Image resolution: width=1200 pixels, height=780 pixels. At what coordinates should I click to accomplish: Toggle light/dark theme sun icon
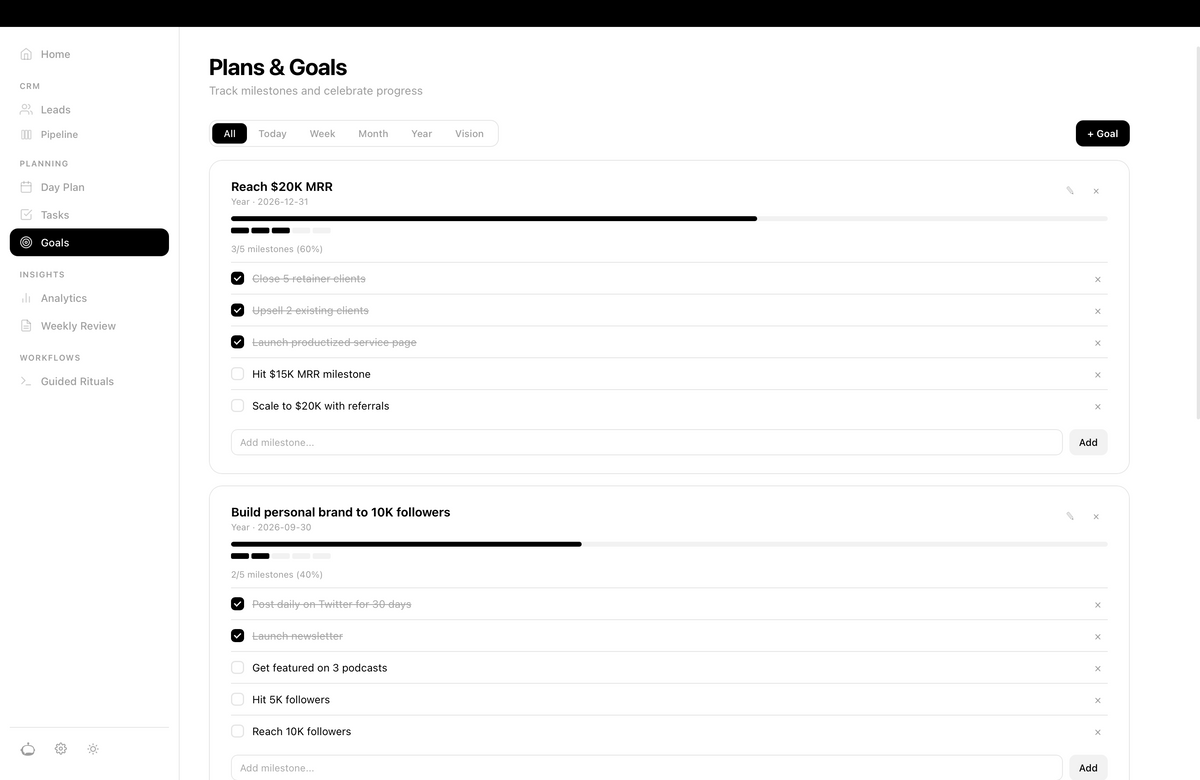(x=93, y=749)
